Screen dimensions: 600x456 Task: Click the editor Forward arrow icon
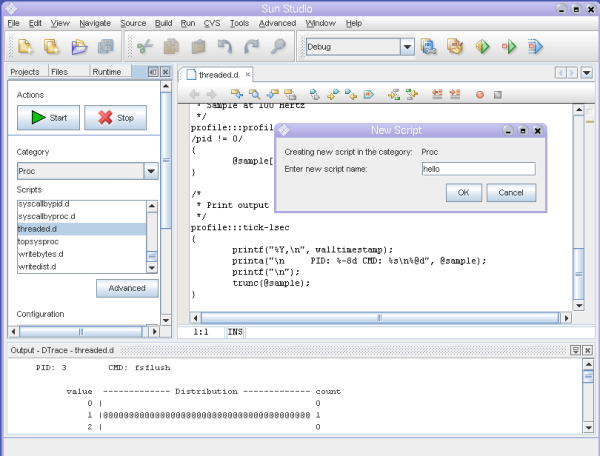click(212, 94)
